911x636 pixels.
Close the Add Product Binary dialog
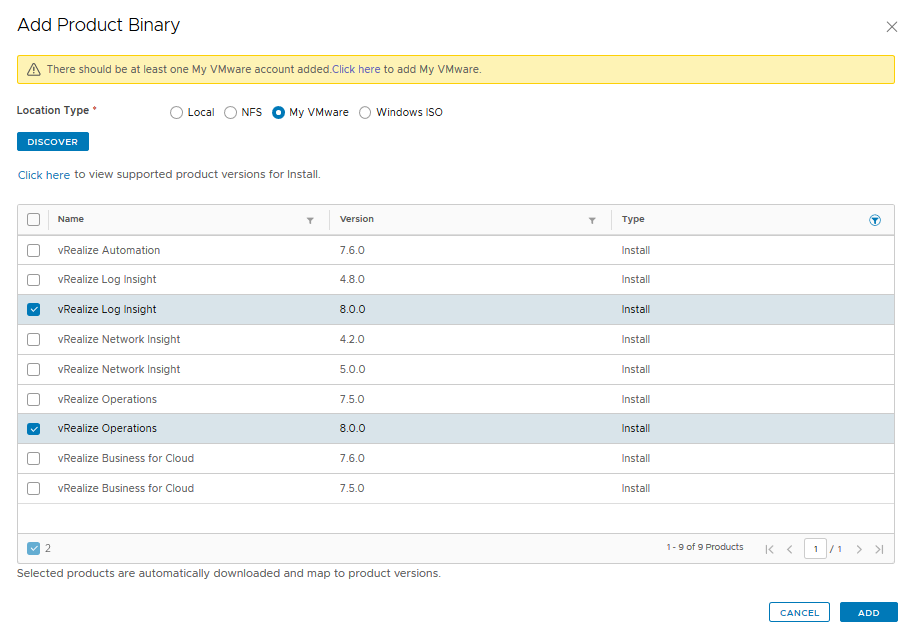[x=892, y=27]
